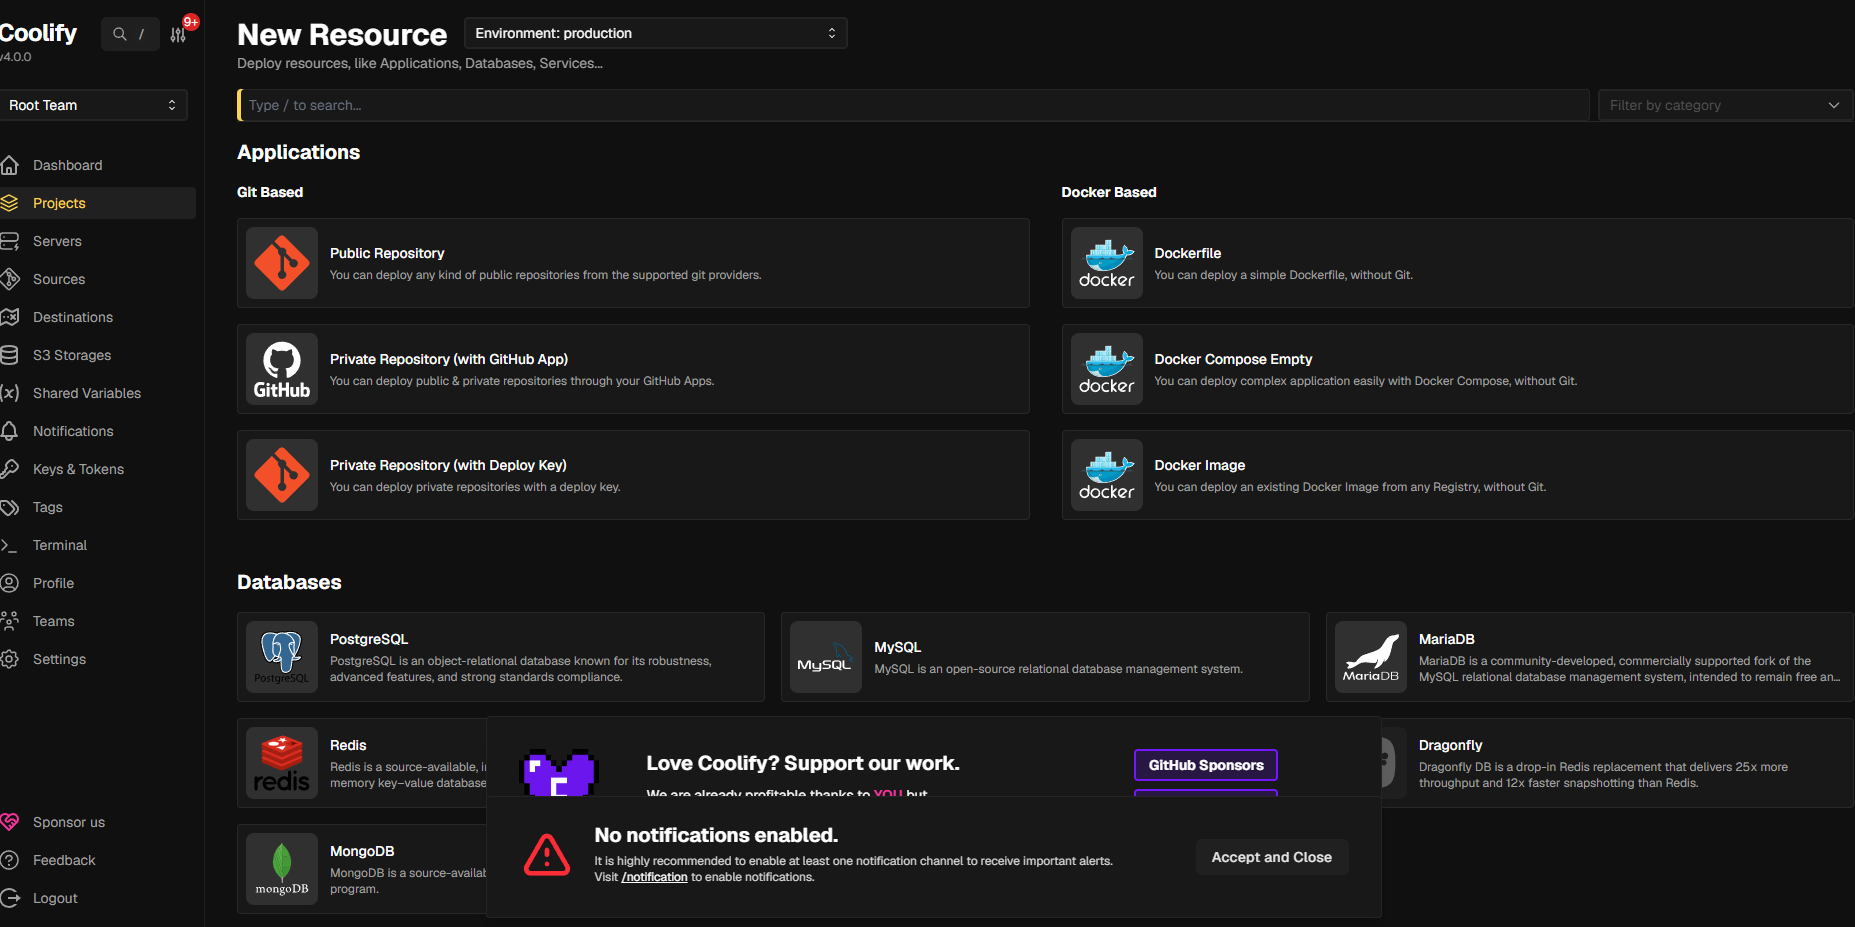Screen dimensions: 1855x927
Task: Click the Tags icon in sidebar
Action: [10, 507]
